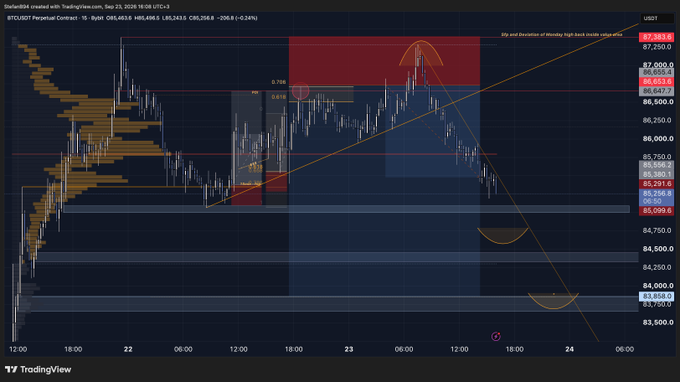Click the gray 85,556.2 price label

coord(657,165)
